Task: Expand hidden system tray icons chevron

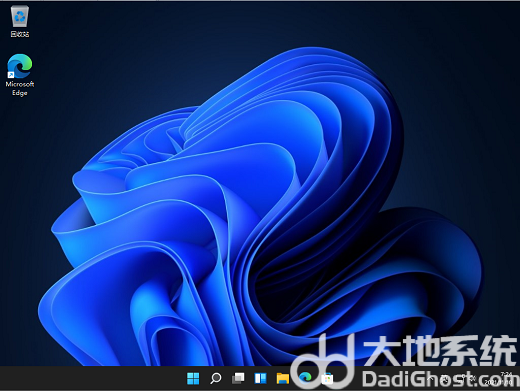Action: click(430, 379)
